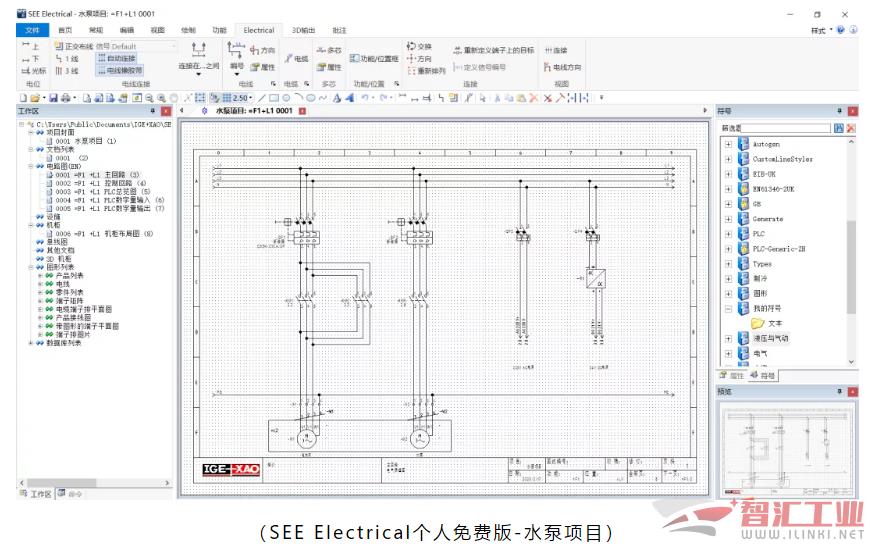Select 正交布线 orthogonal wiring tool
This screenshot has height=549, width=874.
pyautogui.click(x=74, y=46)
